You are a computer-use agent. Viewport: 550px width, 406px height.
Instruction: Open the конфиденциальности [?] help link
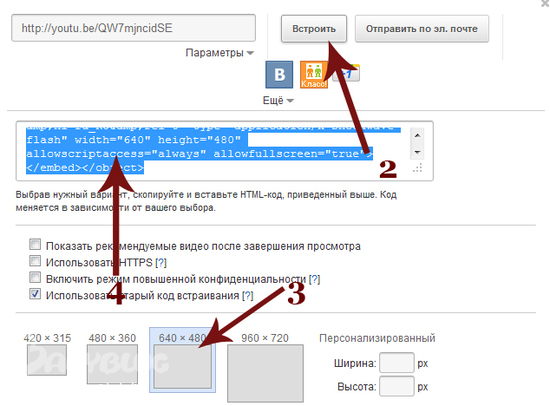[314, 279]
